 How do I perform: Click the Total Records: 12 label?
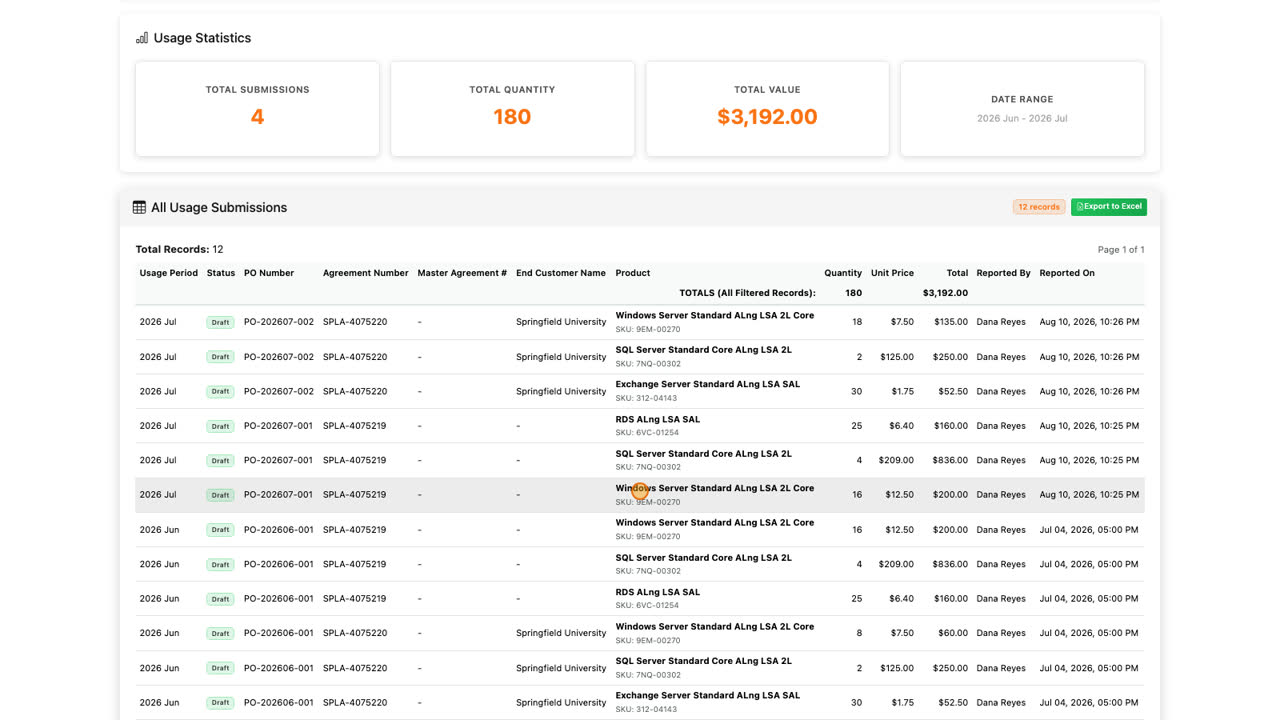[x=179, y=249]
